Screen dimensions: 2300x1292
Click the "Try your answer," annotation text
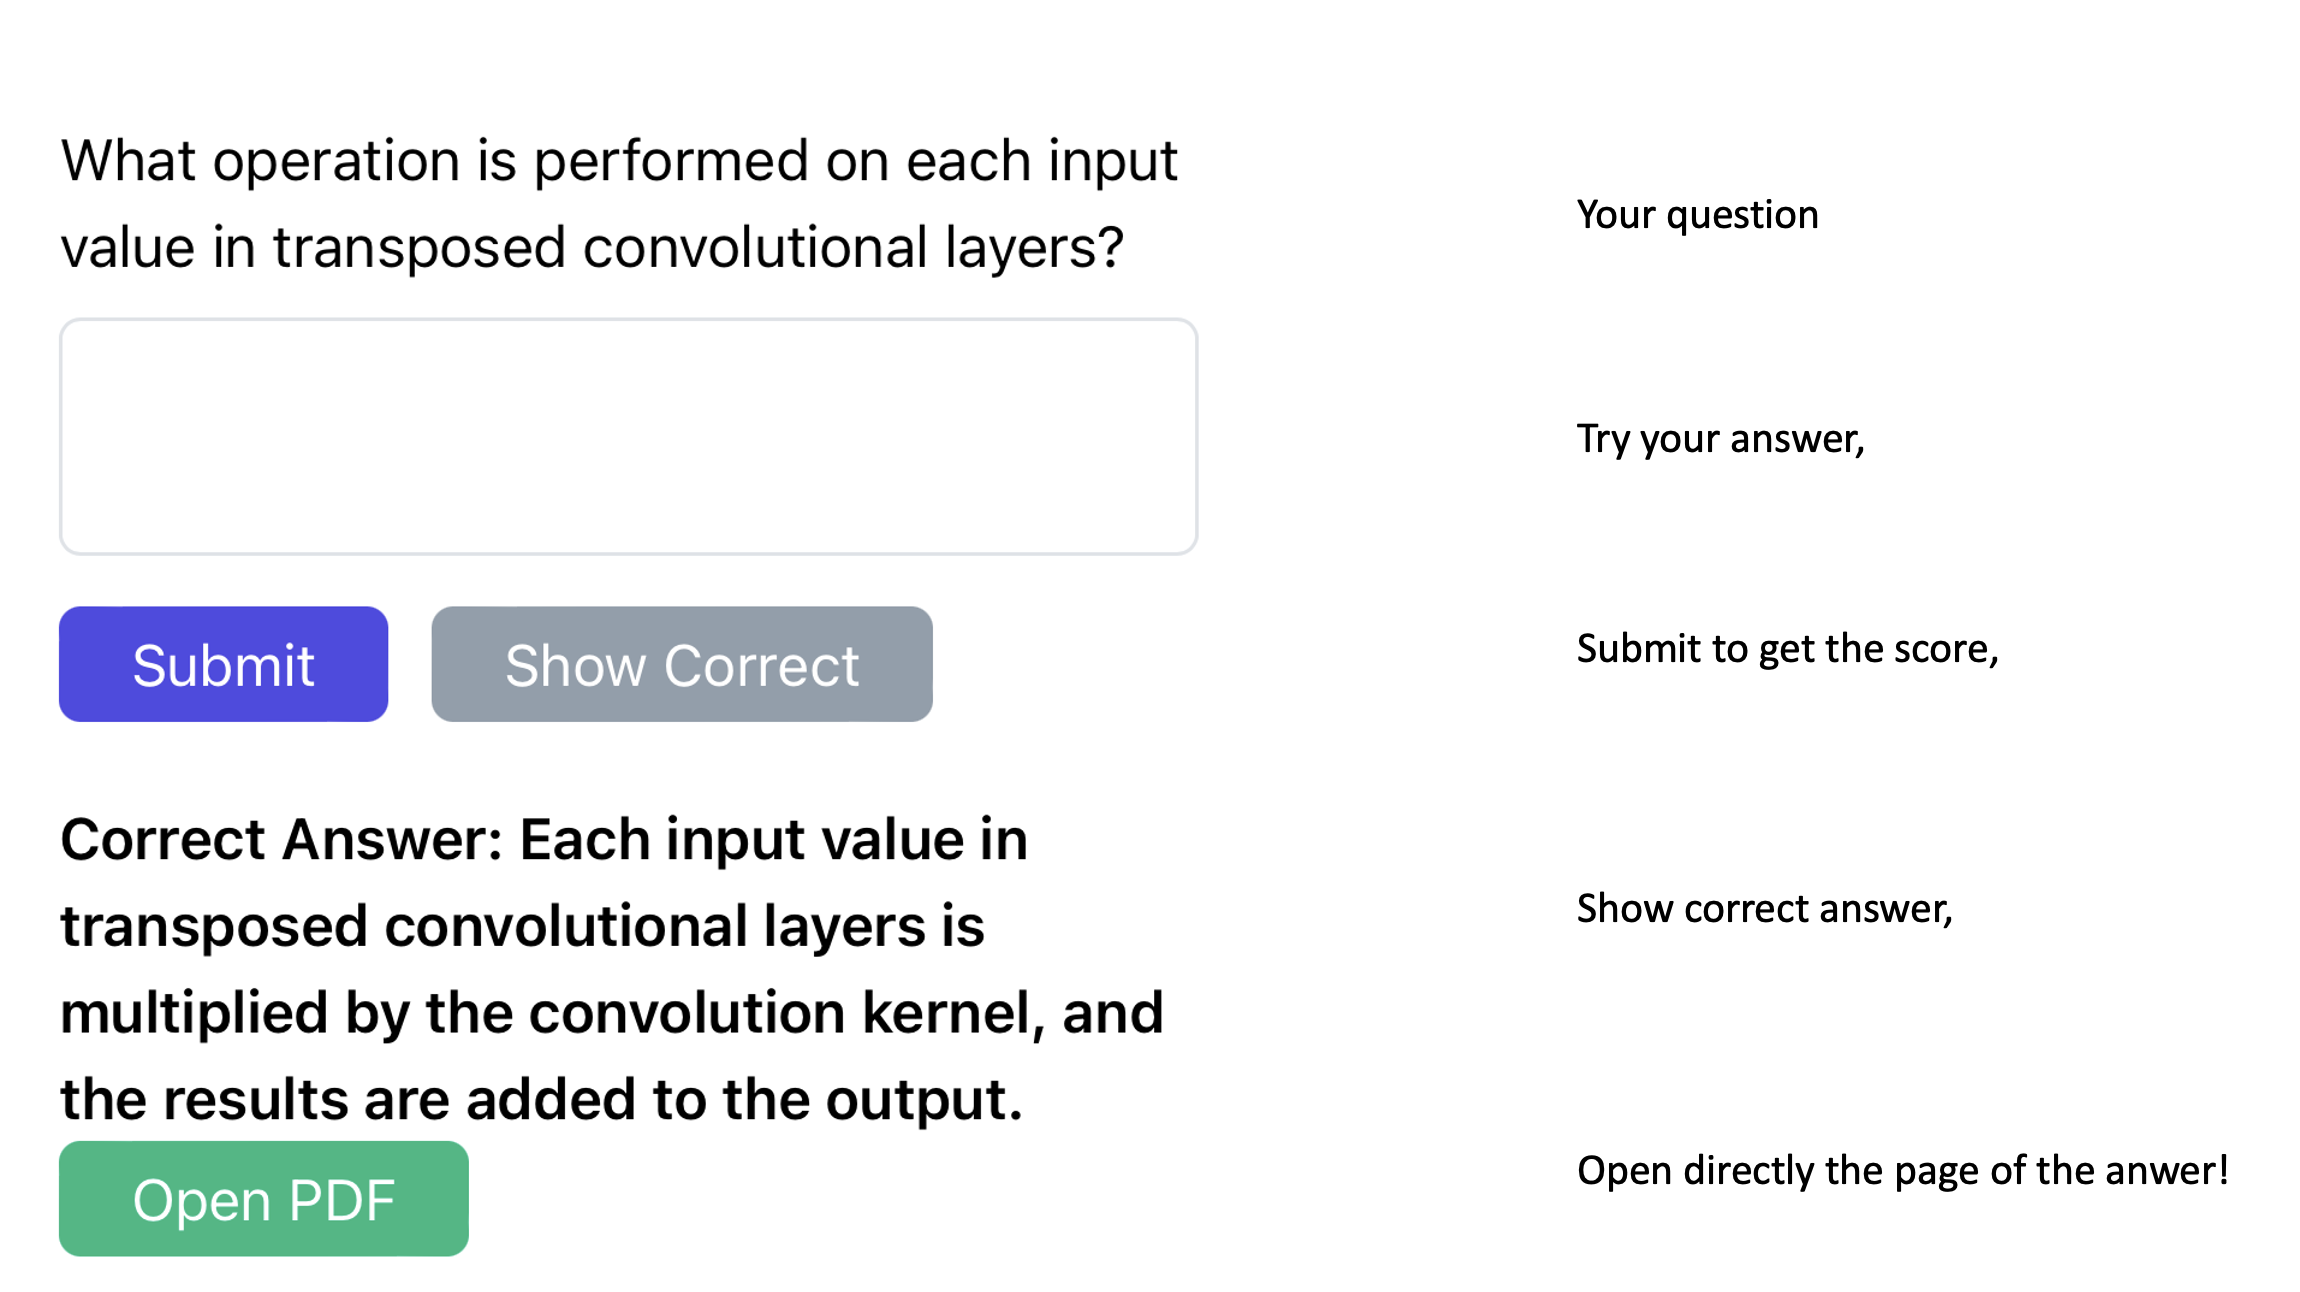click(x=1720, y=439)
